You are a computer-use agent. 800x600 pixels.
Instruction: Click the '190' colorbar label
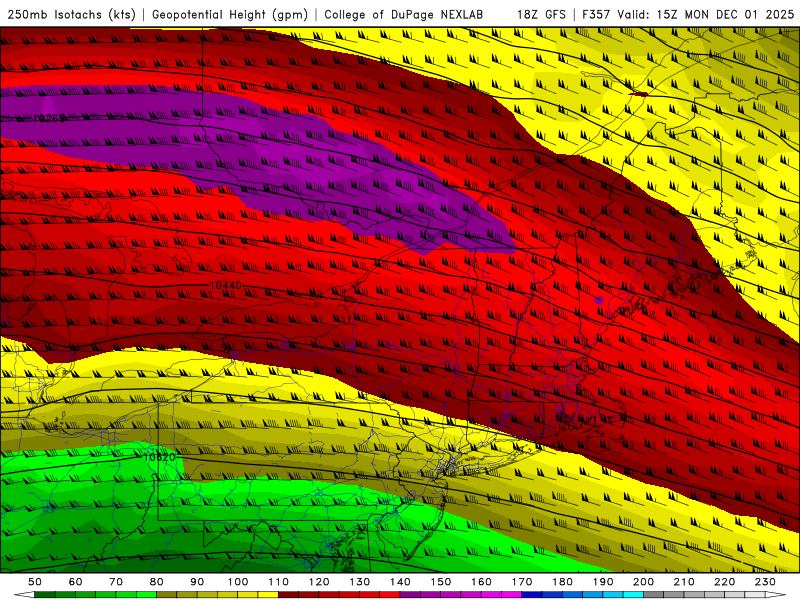click(603, 582)
